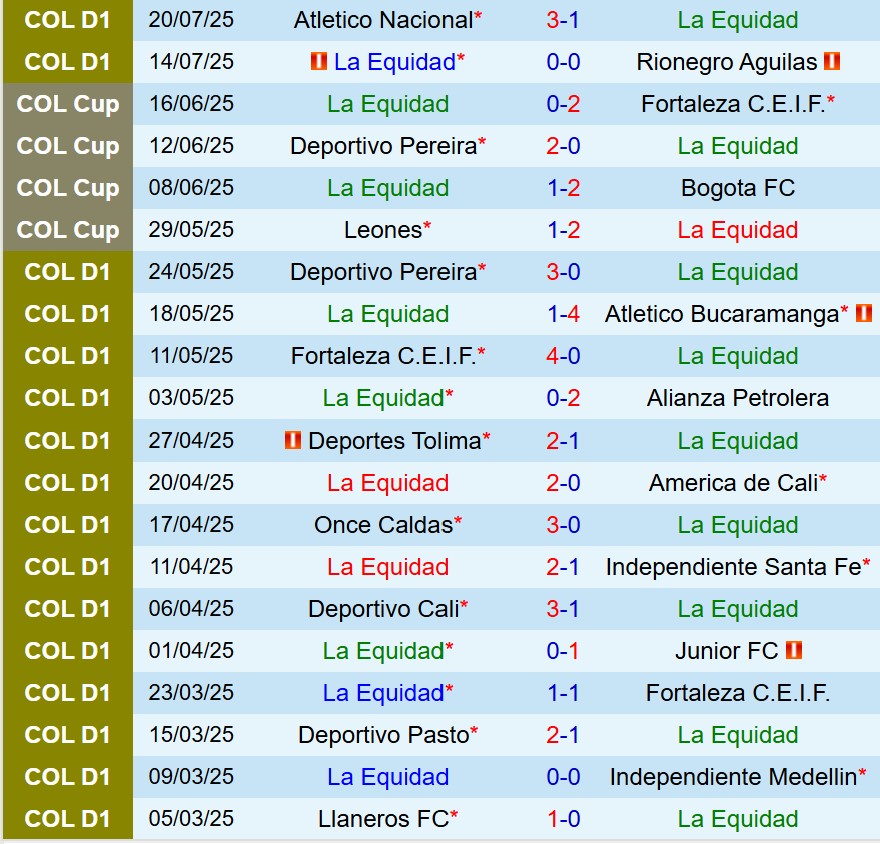Select the Alianza Petrolera team name

pos(738,398)
